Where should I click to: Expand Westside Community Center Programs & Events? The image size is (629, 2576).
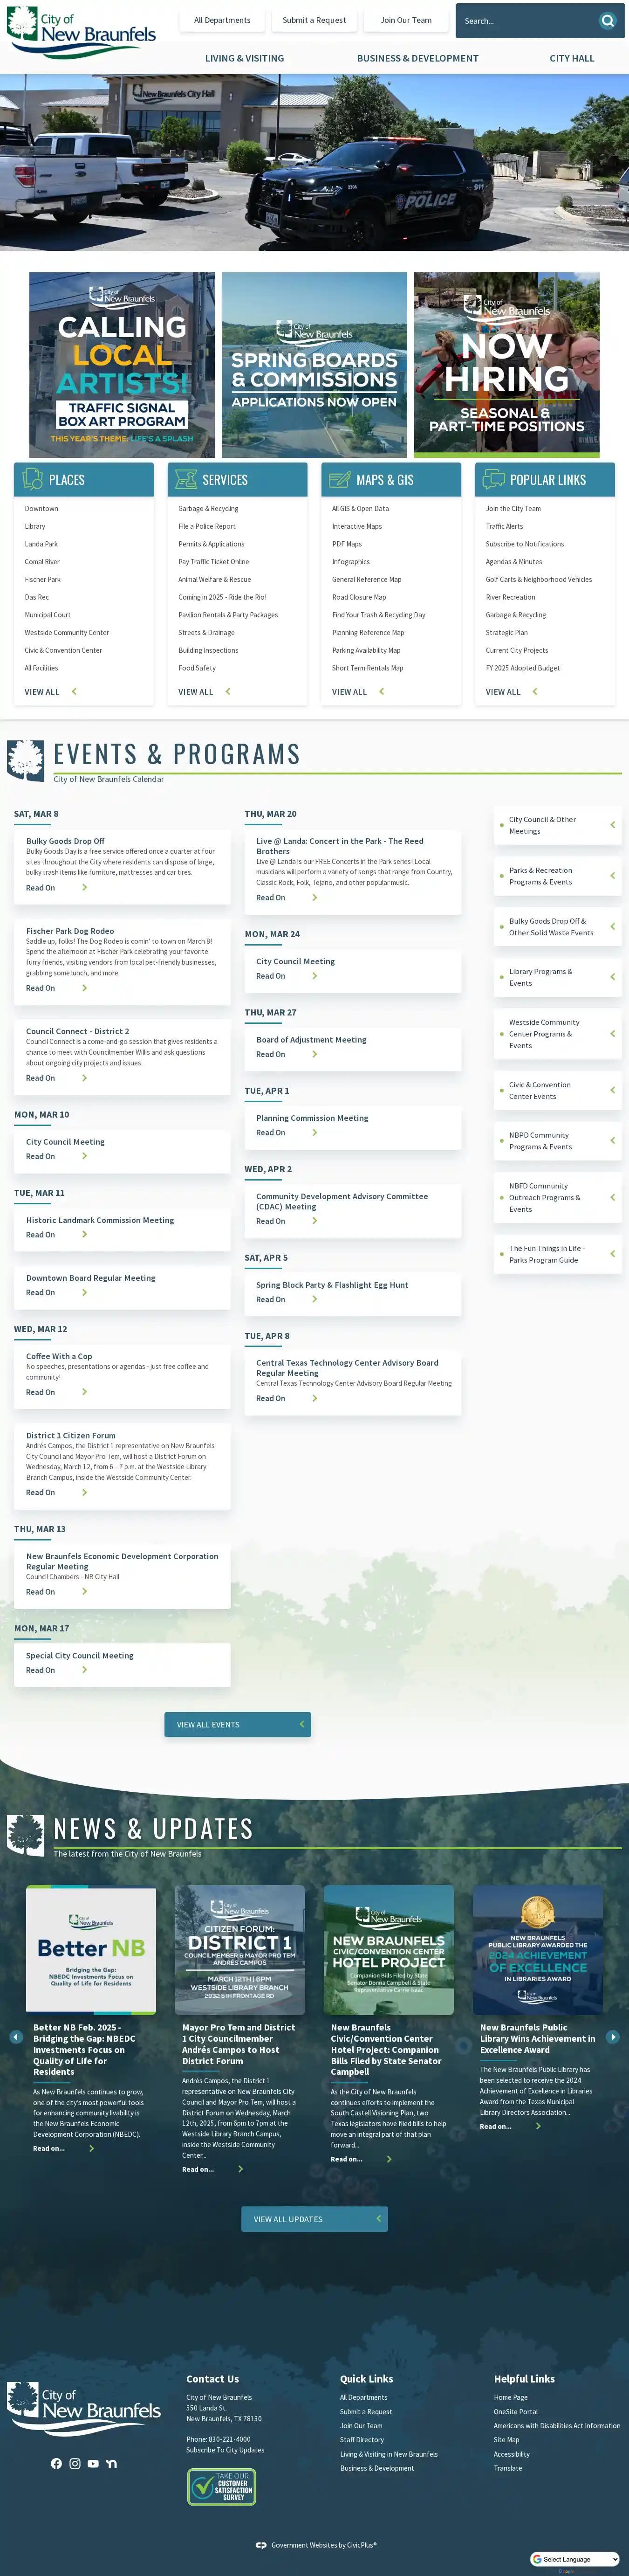click(558, 1034)
